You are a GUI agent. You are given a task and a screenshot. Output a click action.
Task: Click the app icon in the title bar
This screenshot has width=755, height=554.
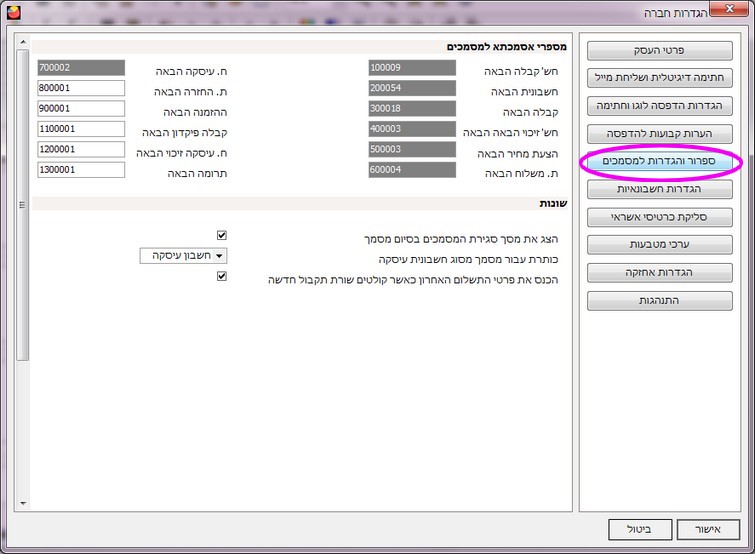coord(11,11)
